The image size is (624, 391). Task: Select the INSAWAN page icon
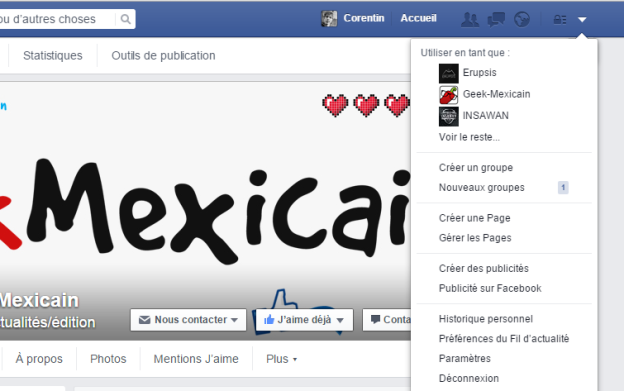(448, 117)
